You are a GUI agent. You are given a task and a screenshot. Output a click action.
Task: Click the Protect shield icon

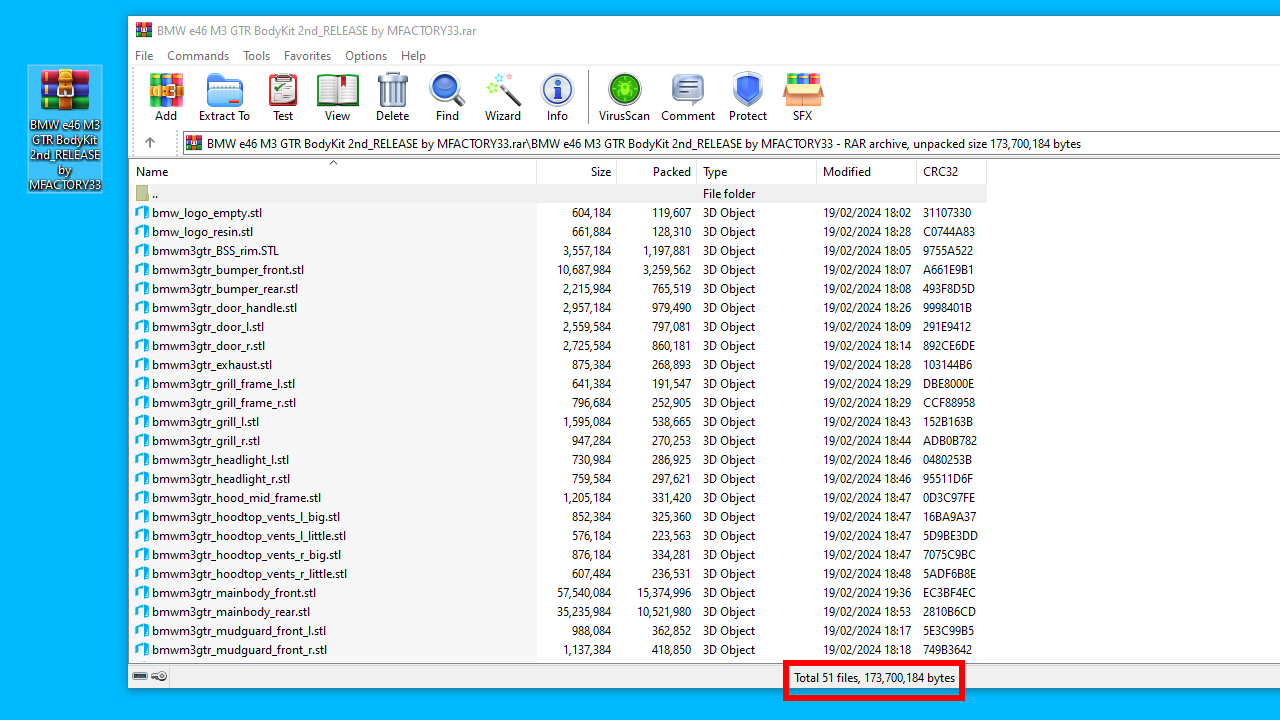(748, 97)
